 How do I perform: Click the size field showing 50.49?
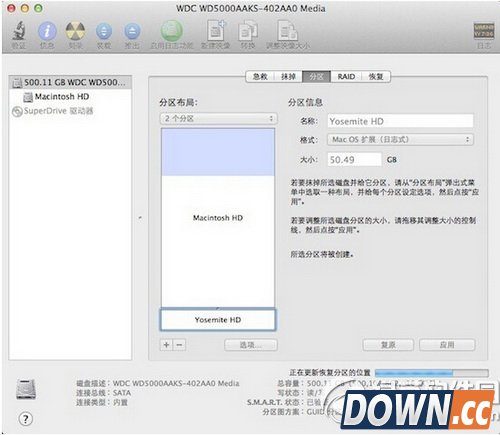[x=354, y=159]
